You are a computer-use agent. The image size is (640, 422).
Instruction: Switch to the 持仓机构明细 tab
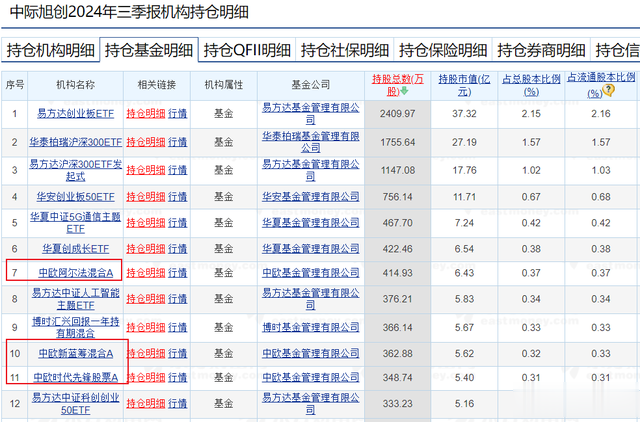pyautogui.click(x=50, y=51)
